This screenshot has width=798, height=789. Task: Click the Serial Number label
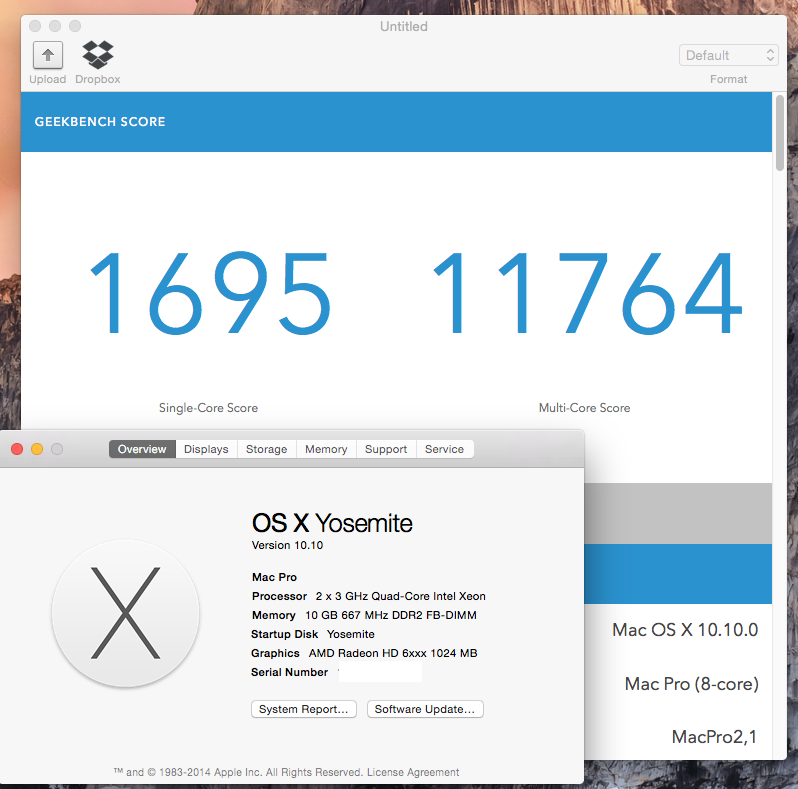290,672
